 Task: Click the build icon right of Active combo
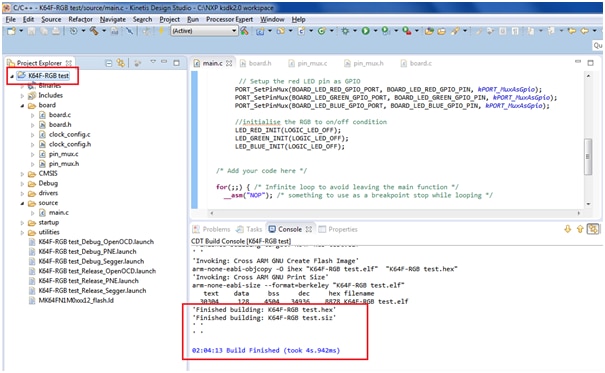click(244, 31)
